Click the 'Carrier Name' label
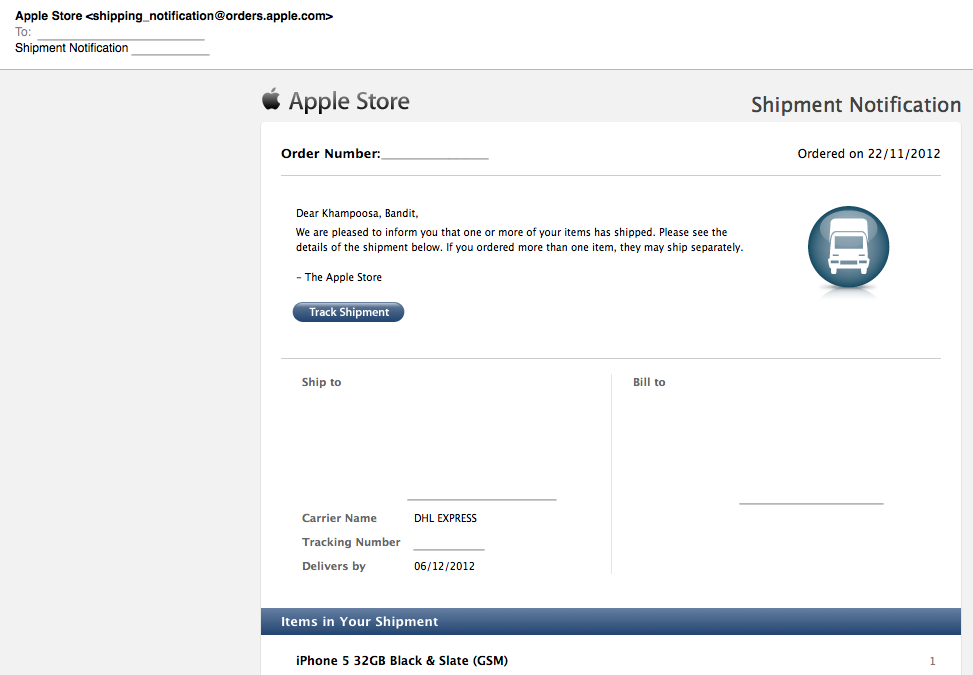This screenshot has width=973, height=675. (339, 518)
